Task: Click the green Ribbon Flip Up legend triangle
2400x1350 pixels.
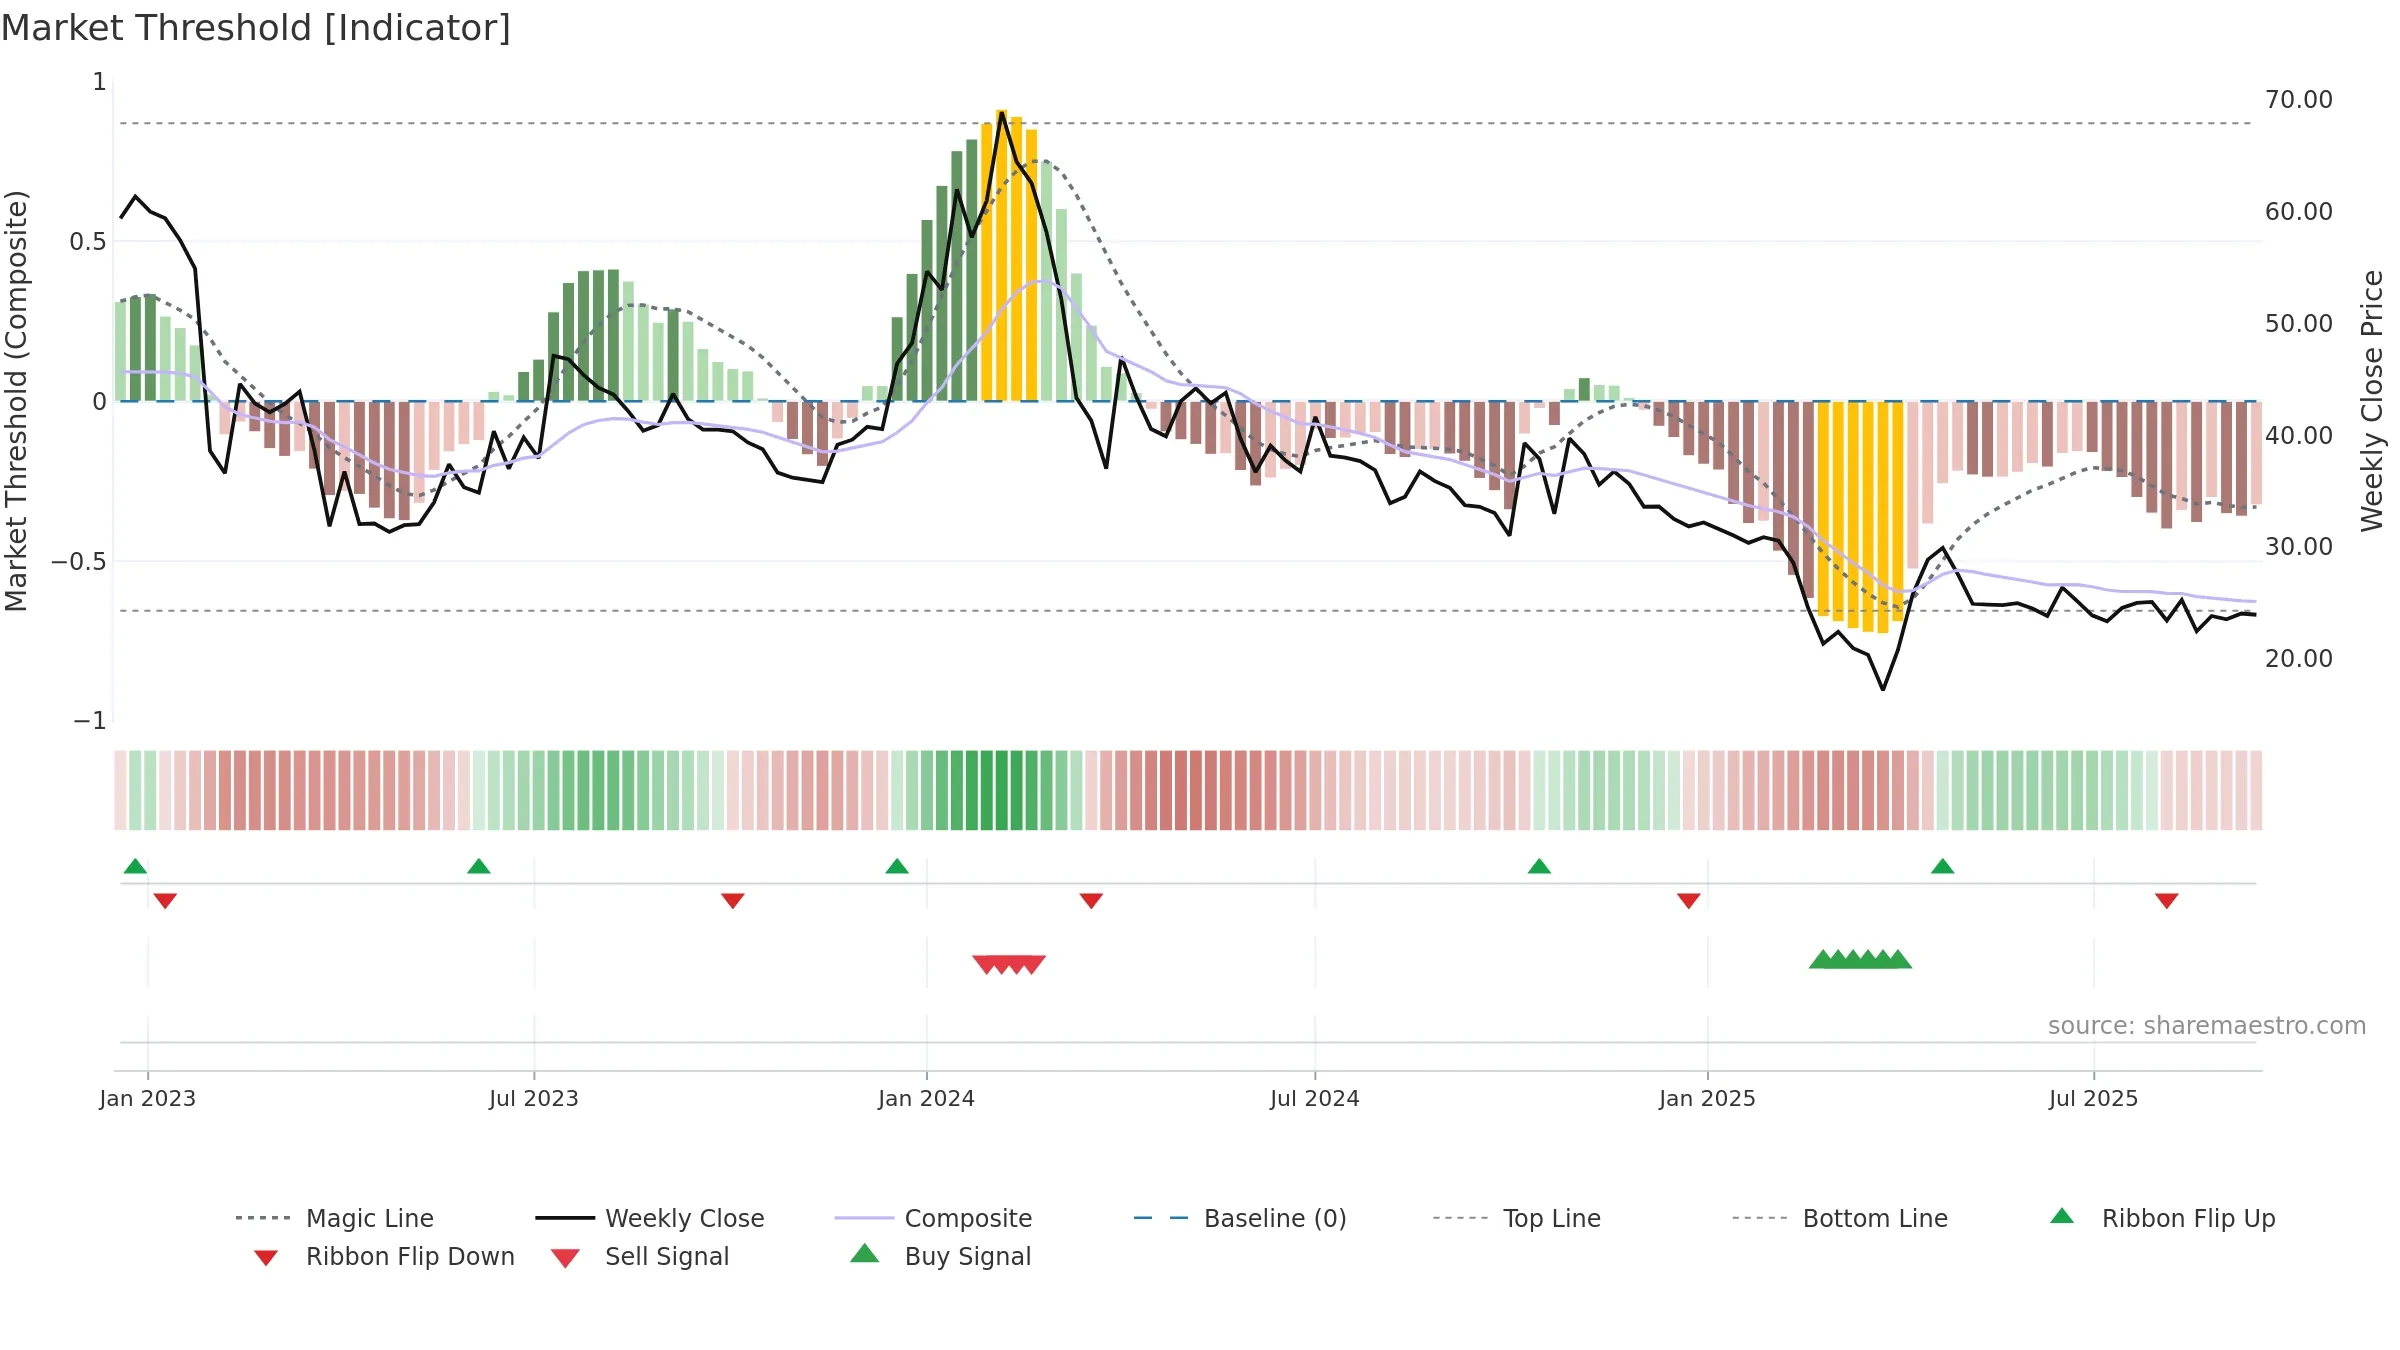Action: (2062, 1216)
